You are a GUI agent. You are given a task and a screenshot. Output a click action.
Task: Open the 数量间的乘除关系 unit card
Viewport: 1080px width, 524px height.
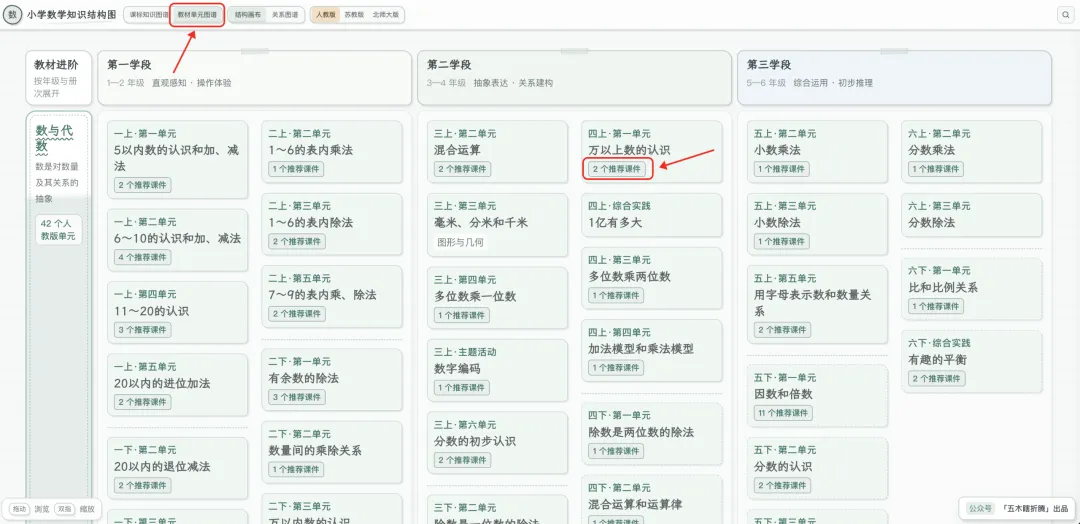(332, 452)
